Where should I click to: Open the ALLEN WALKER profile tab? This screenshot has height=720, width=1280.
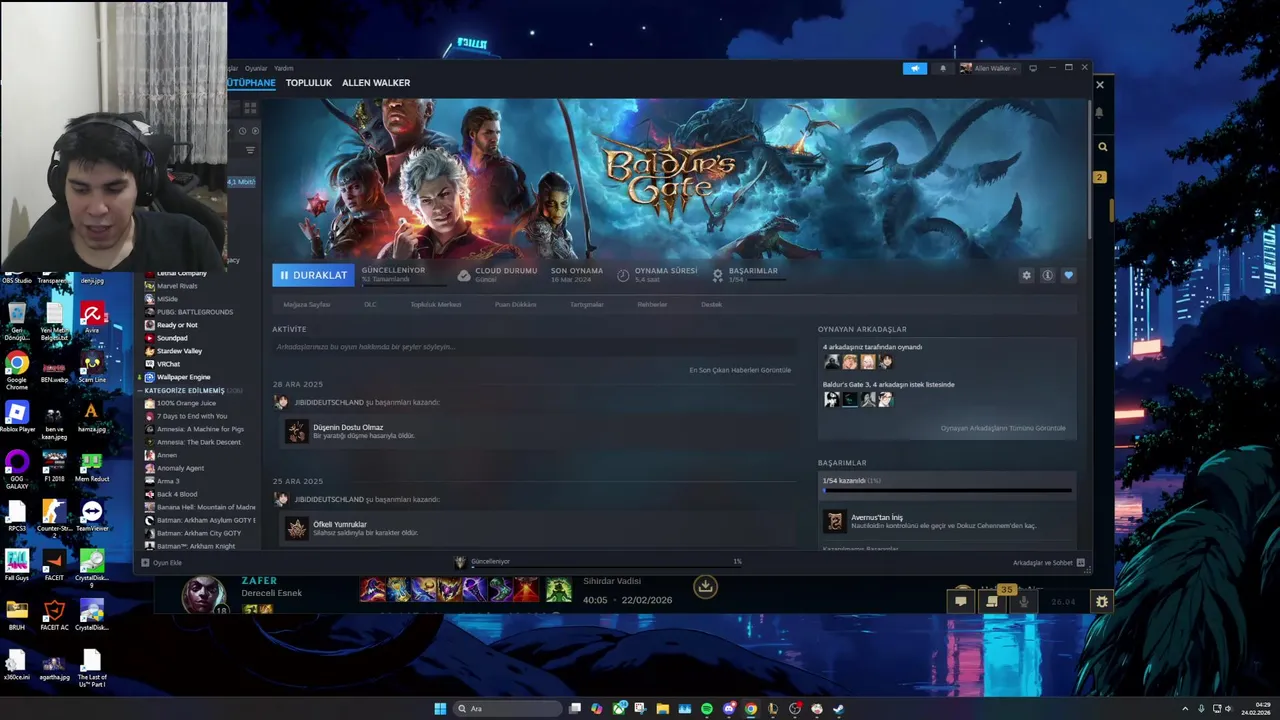pyautogui.click(x=376, y=83)
